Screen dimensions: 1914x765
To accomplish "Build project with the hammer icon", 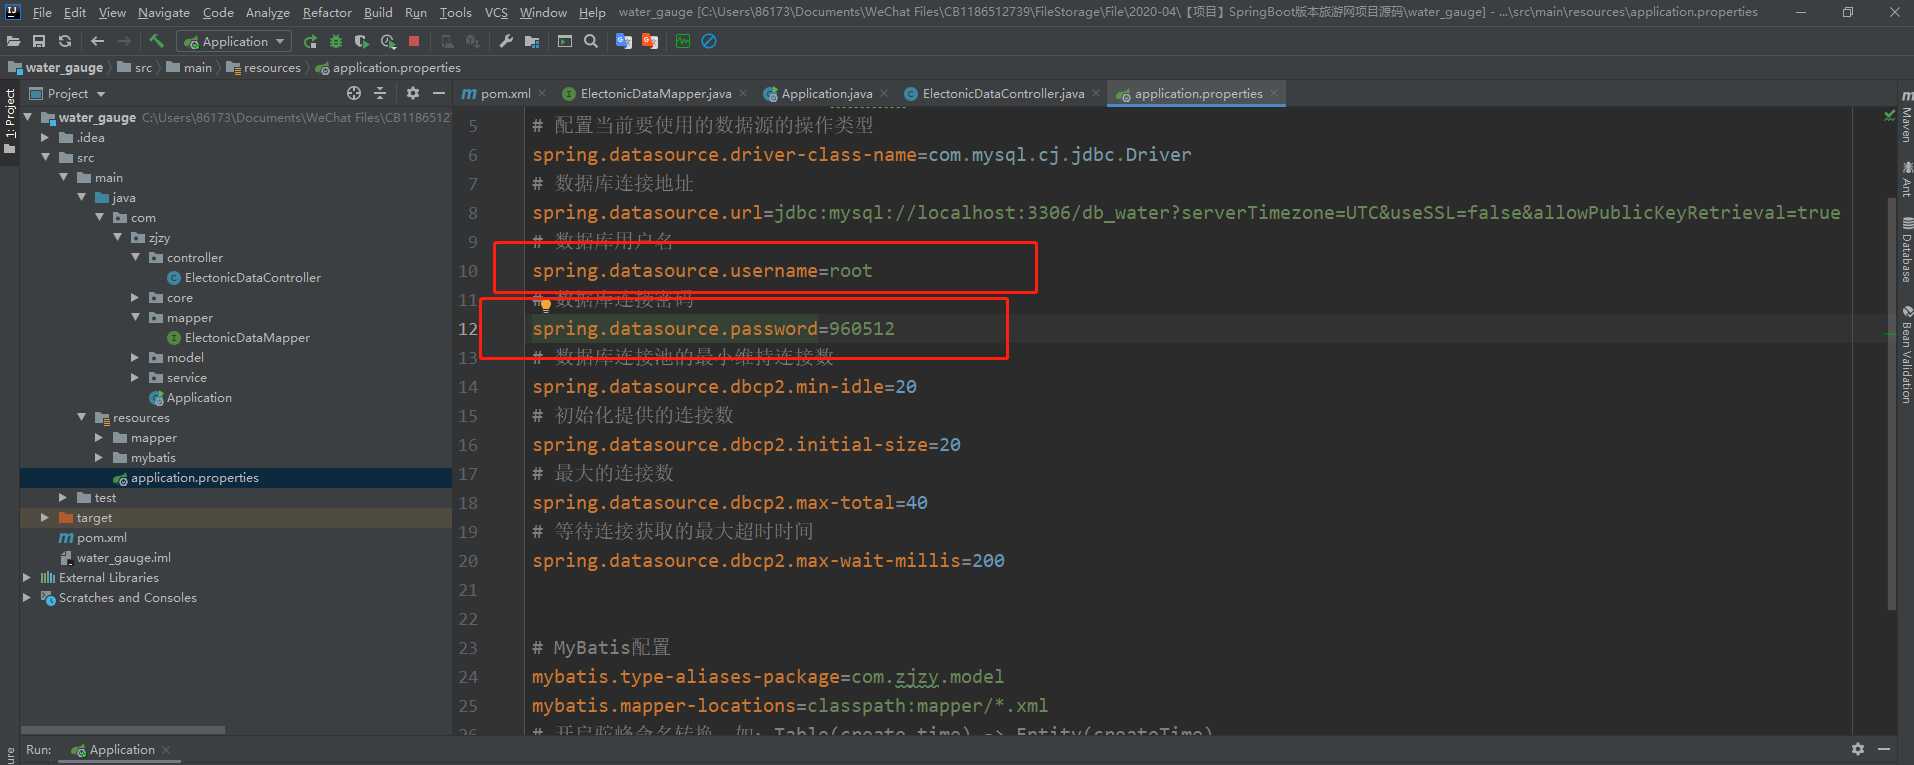I will click(x=156, y=41).
